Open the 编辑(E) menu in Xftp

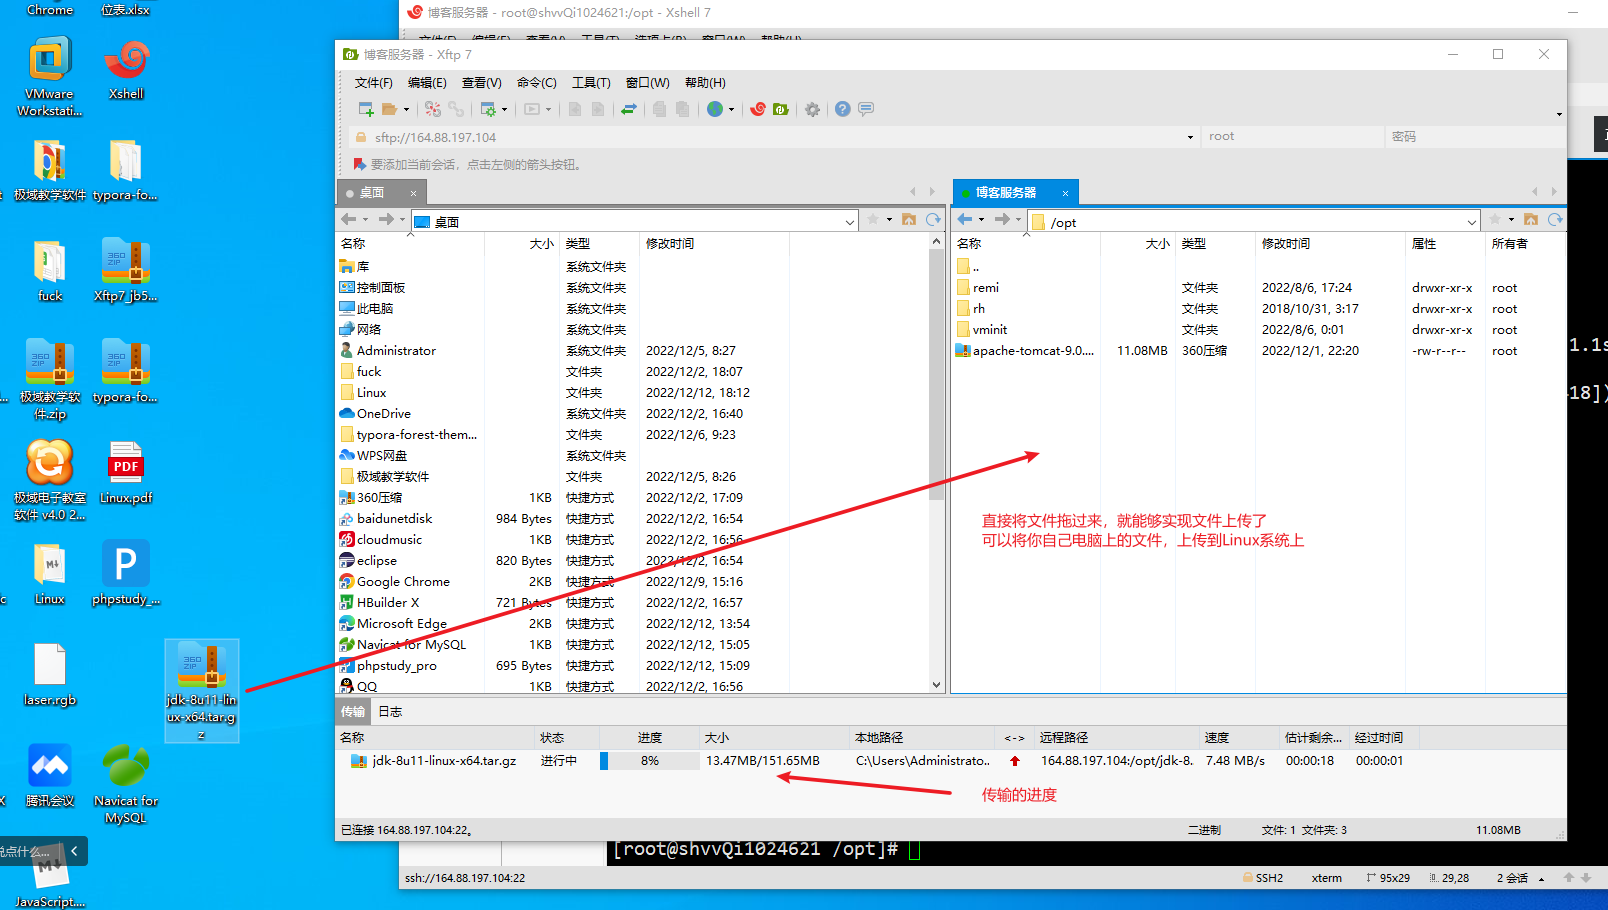(x=427, y=83)
